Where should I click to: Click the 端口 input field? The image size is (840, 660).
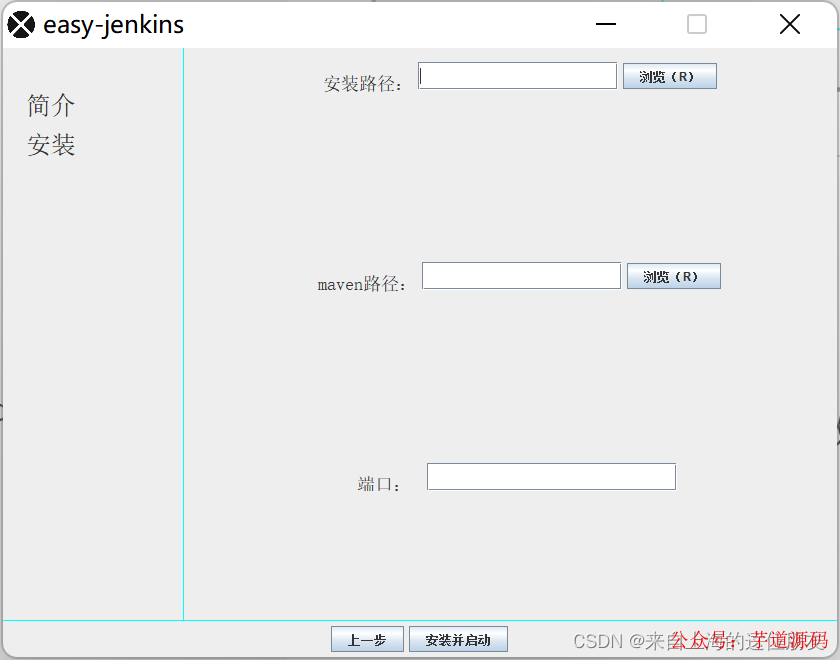(x=551, y=476)
